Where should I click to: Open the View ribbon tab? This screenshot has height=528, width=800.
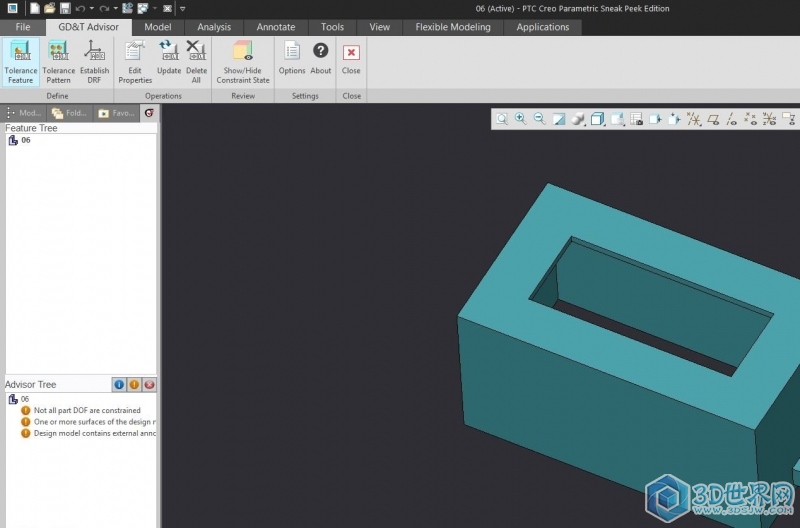[x=380, y=27]
